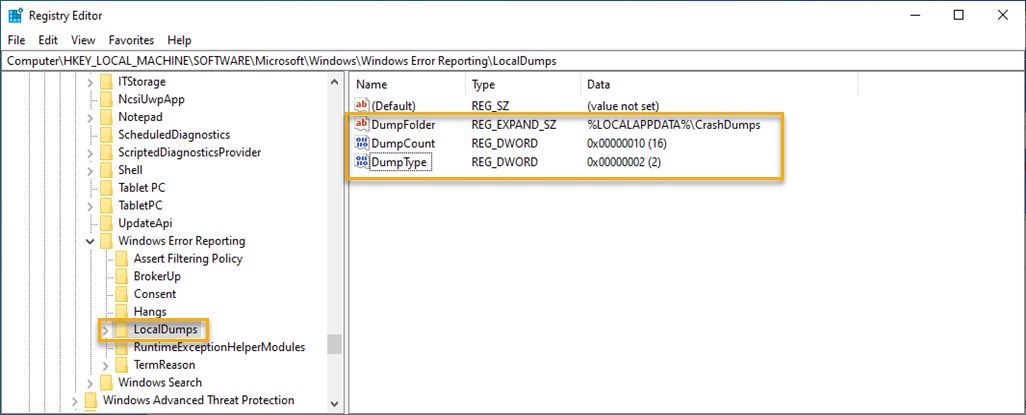Screen dimensions: 1026x415
Task: Click the tree scrollbar down arrow
Action: (x=334, y=404)
